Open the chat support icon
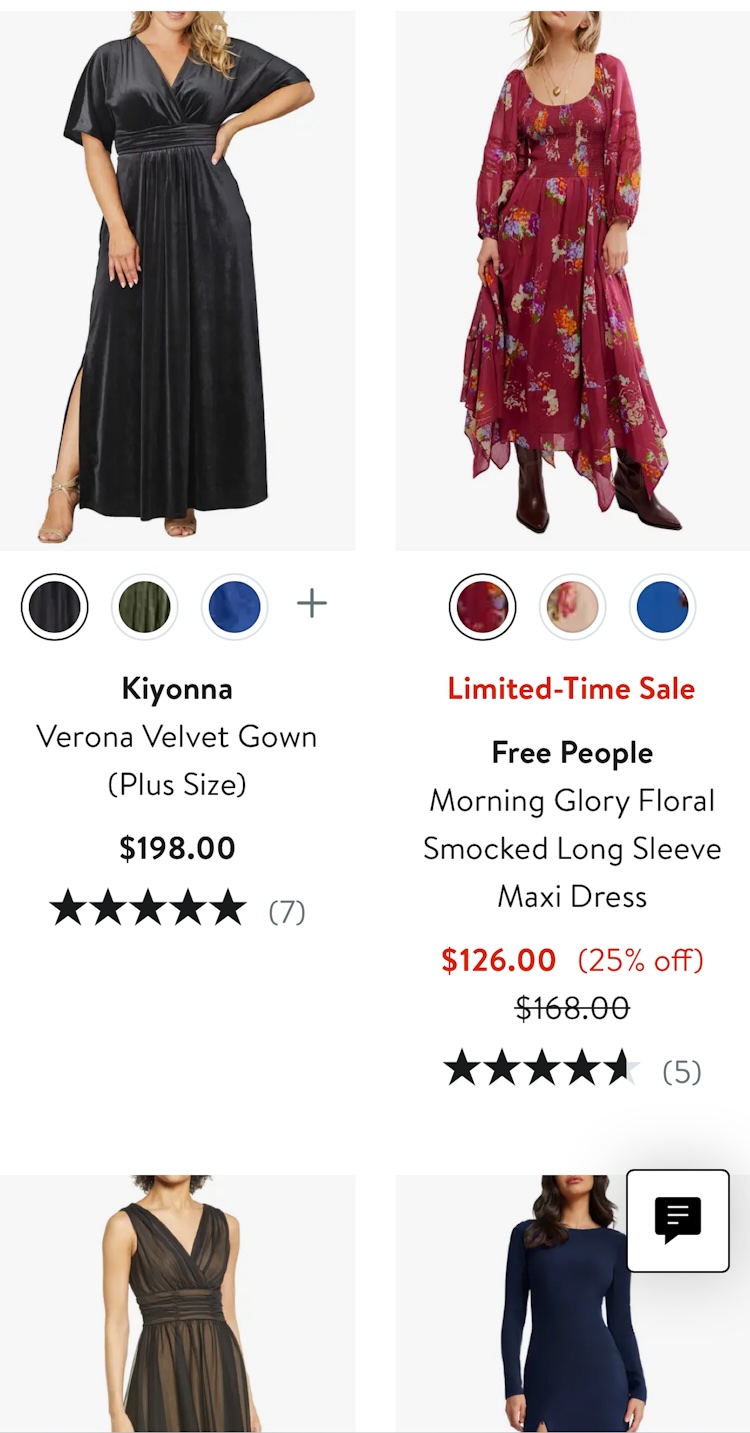750x1433 pixels. pyautogui.click(x=677, y=1220)
